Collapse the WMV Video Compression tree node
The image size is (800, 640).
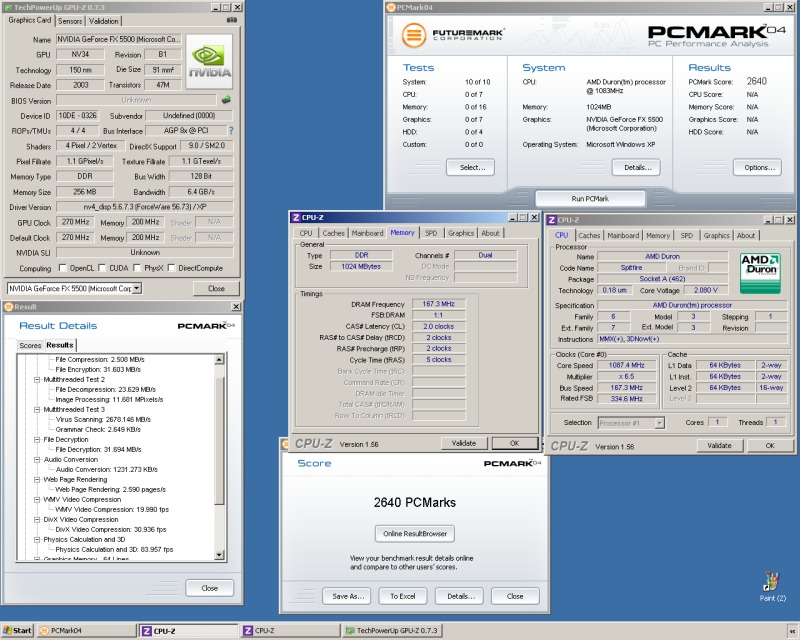pyautogui.click(x=37, y=500)
